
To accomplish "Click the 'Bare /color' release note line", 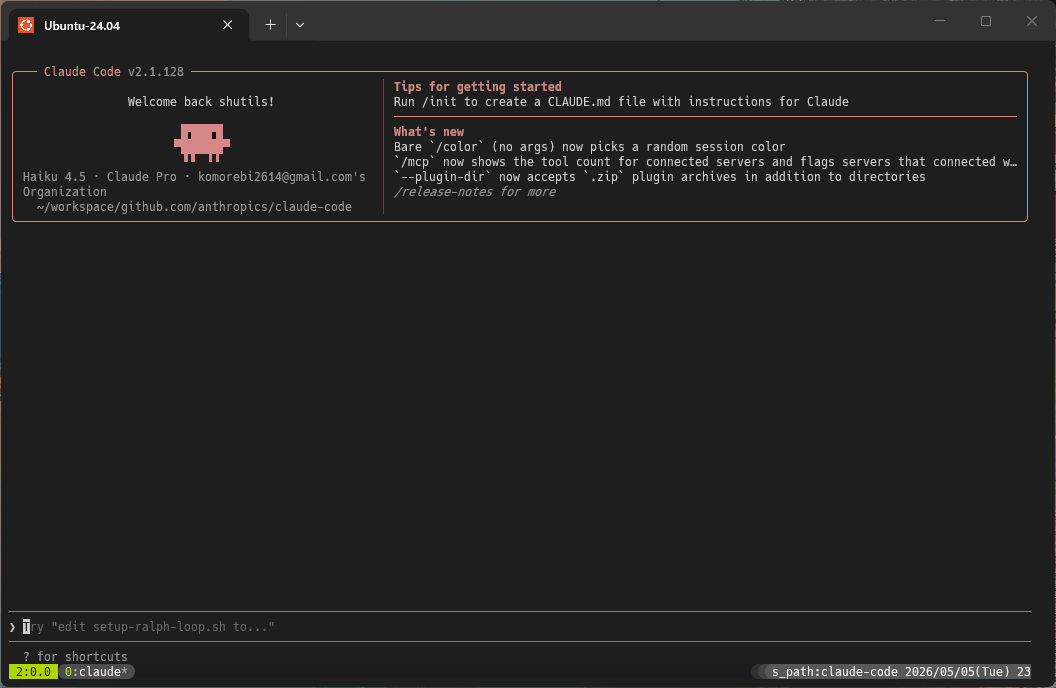I will (x=589, y=147).
